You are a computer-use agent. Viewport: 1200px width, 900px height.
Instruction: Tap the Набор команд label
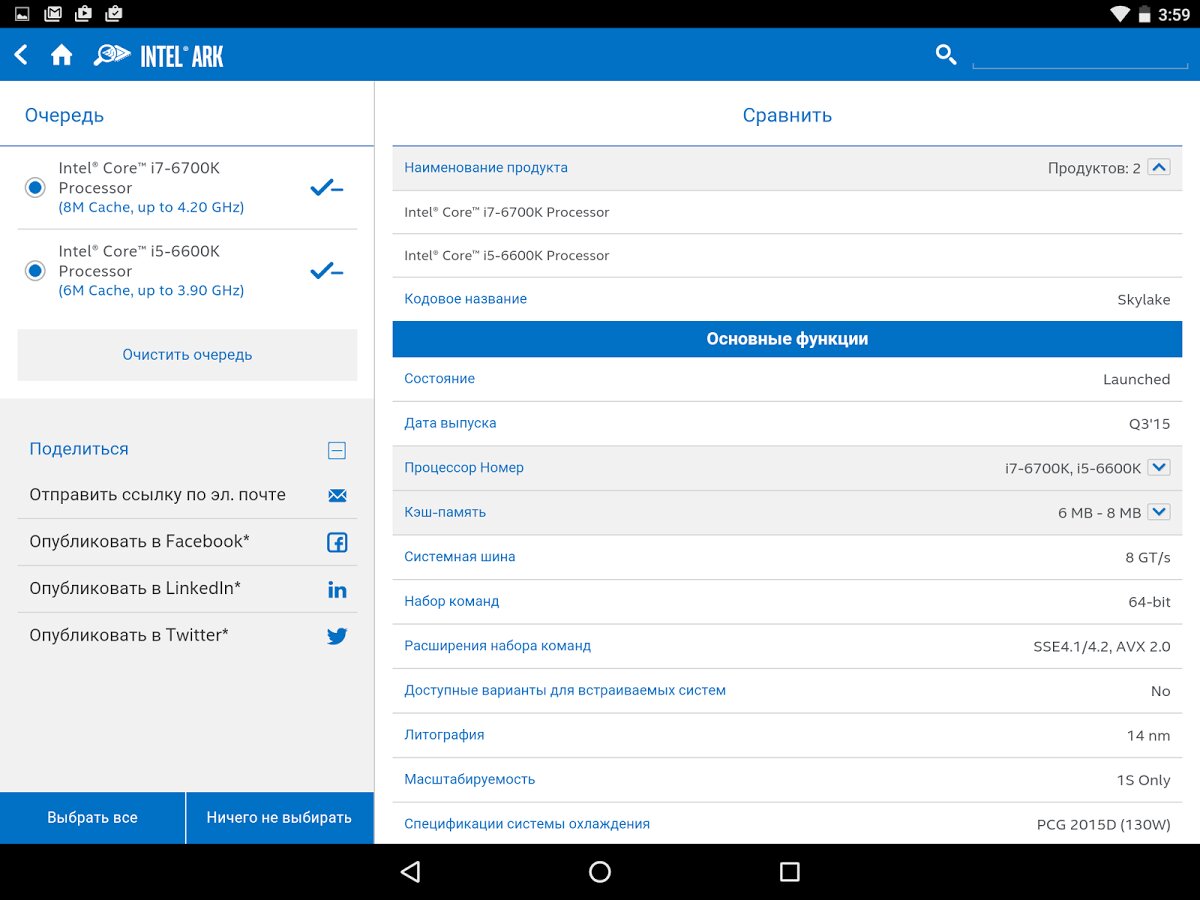451,601
